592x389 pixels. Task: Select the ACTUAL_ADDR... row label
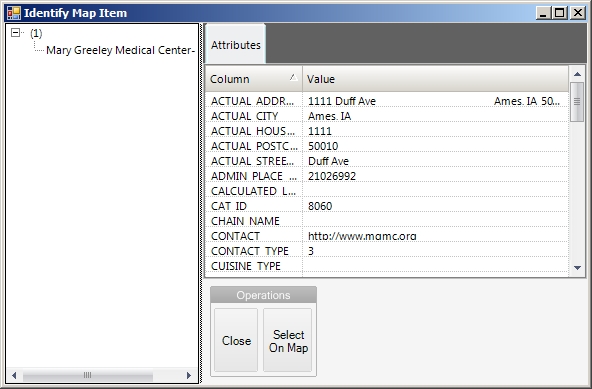252,101
